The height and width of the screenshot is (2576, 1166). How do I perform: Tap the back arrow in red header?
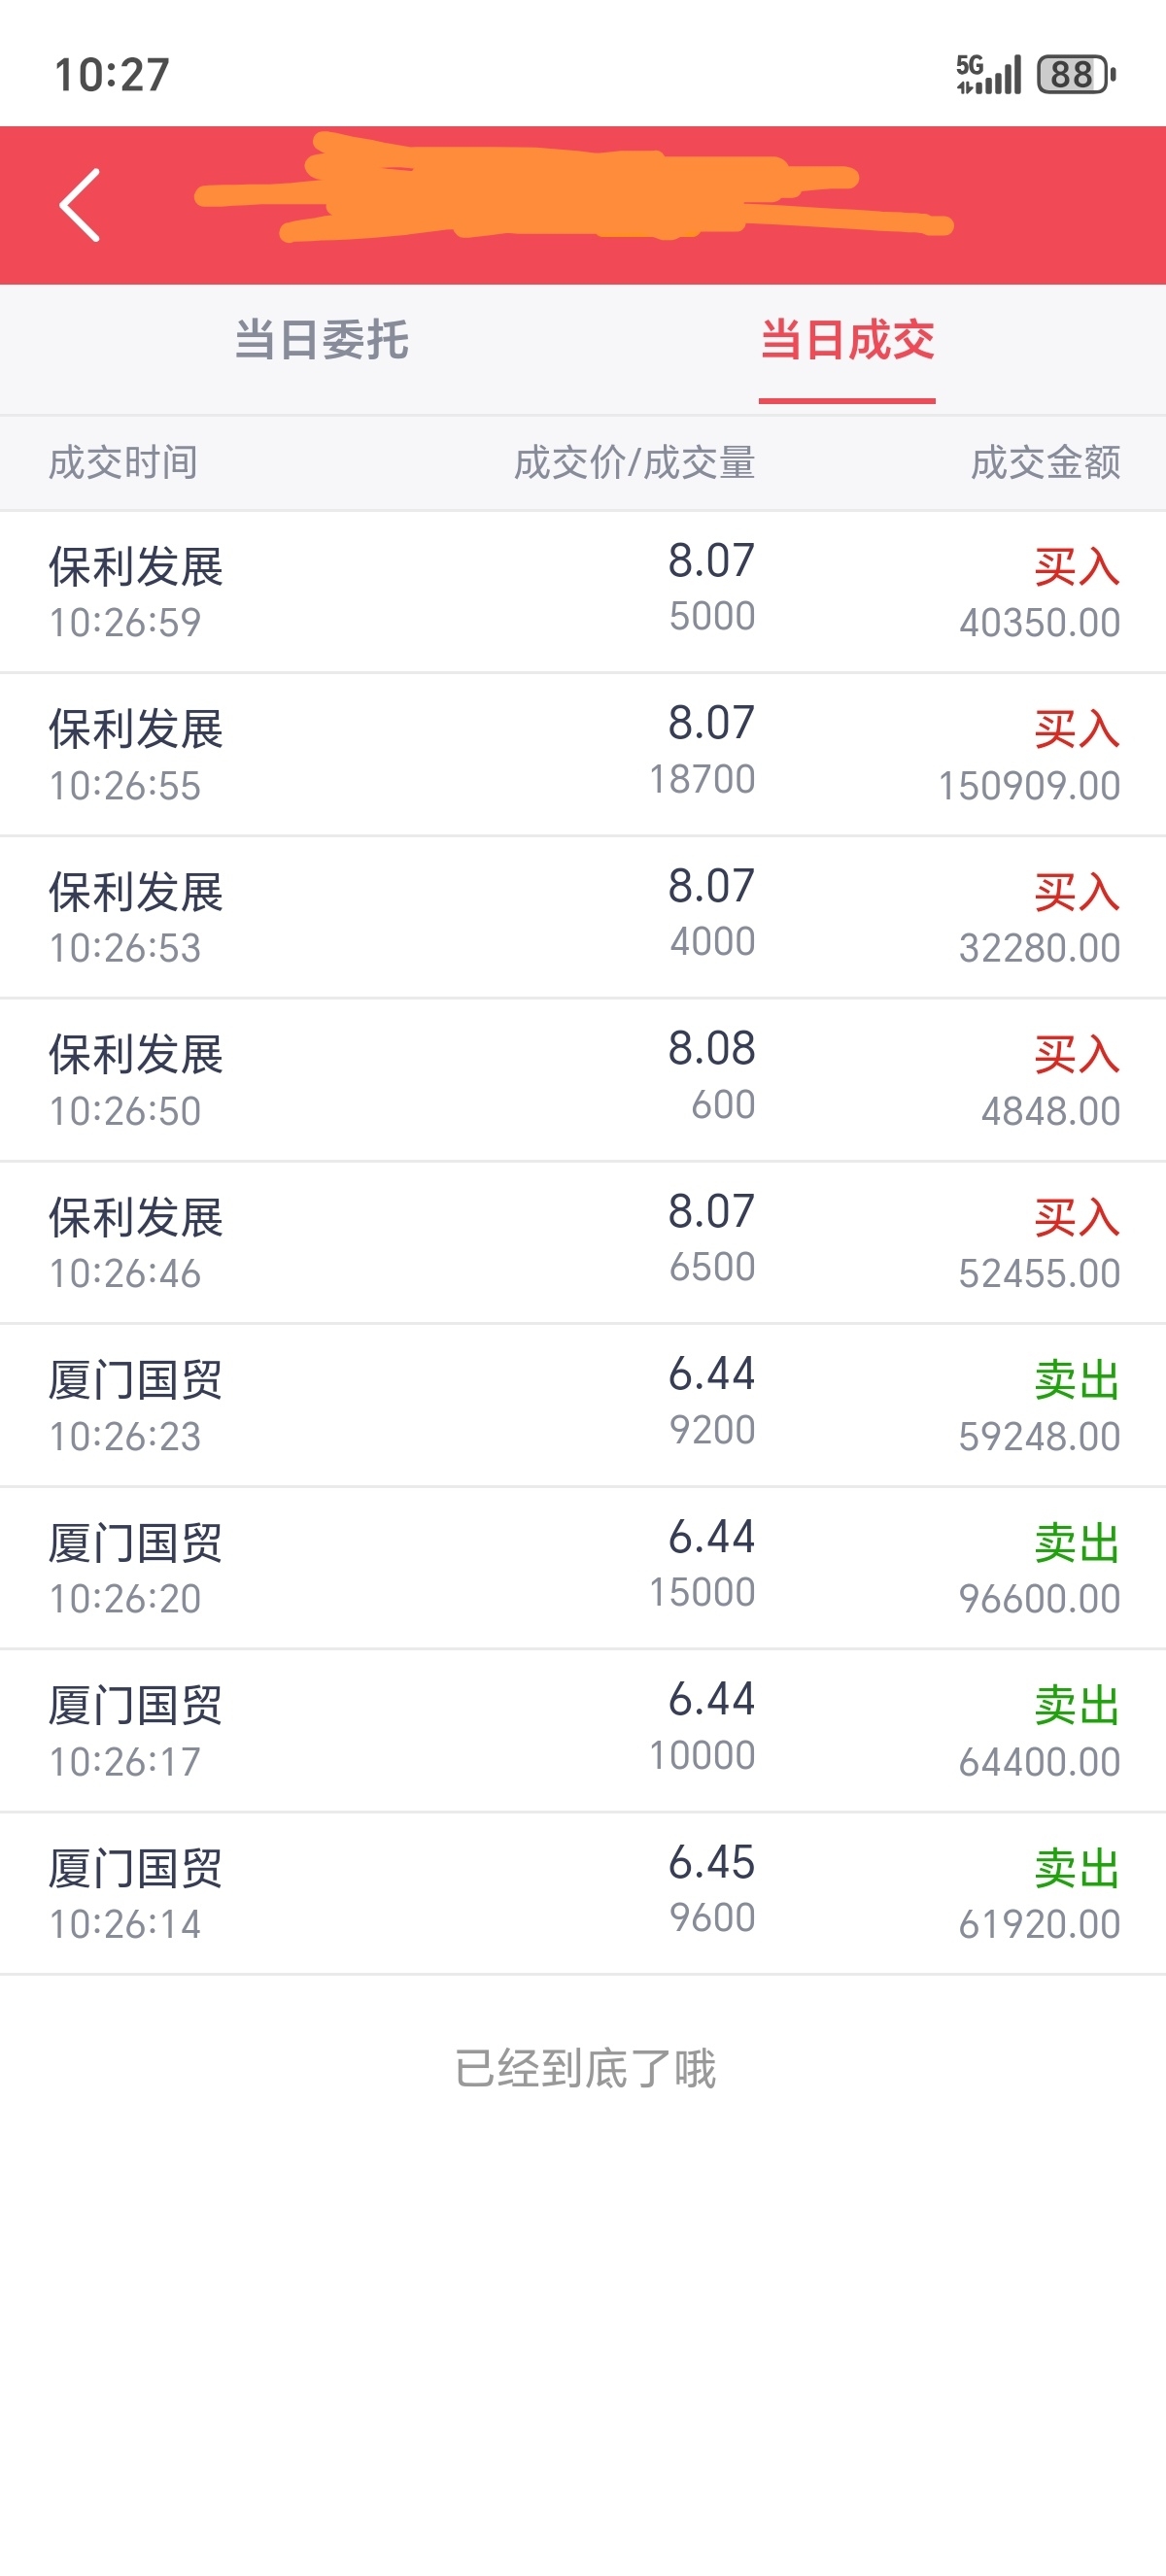[80, 205]
